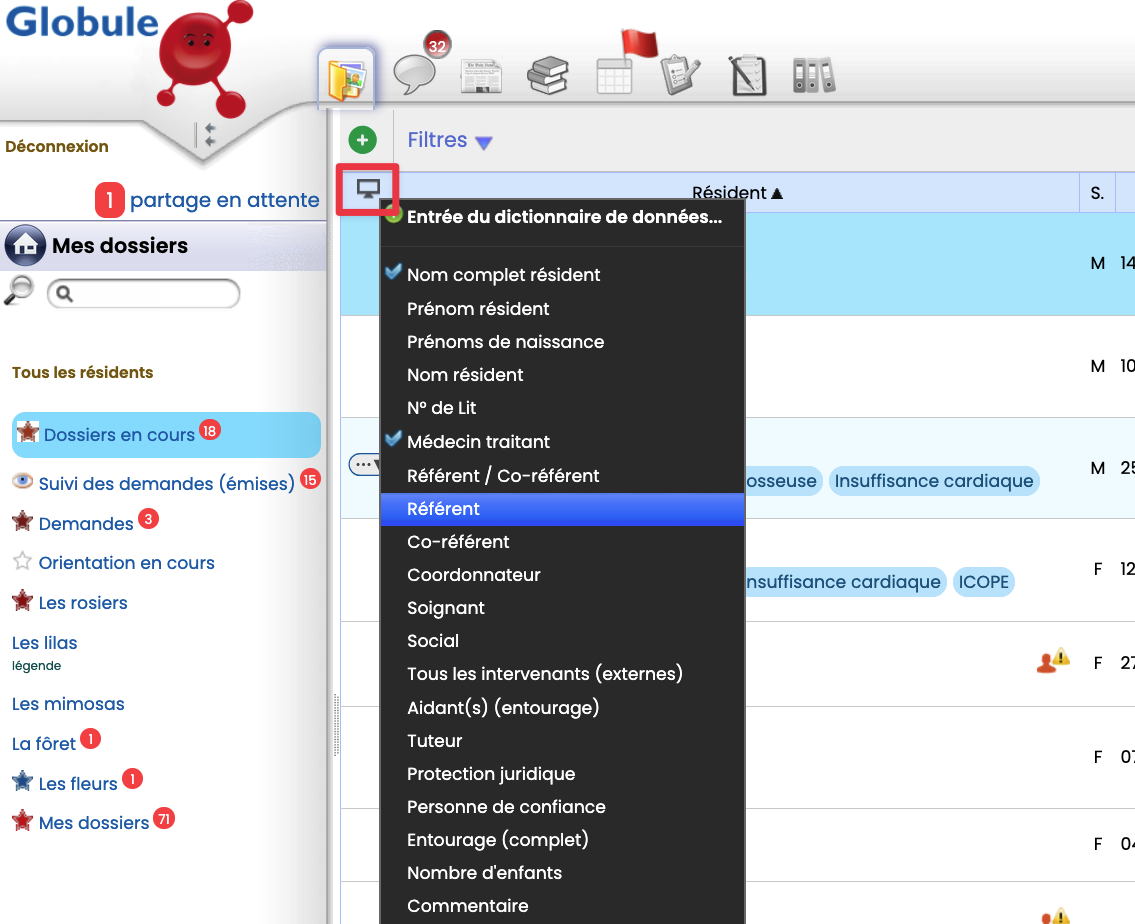Click the person warning icon in F row
Image resolution: width=1135 pixels, height=924 pixels.
[x=1052, y=661]
